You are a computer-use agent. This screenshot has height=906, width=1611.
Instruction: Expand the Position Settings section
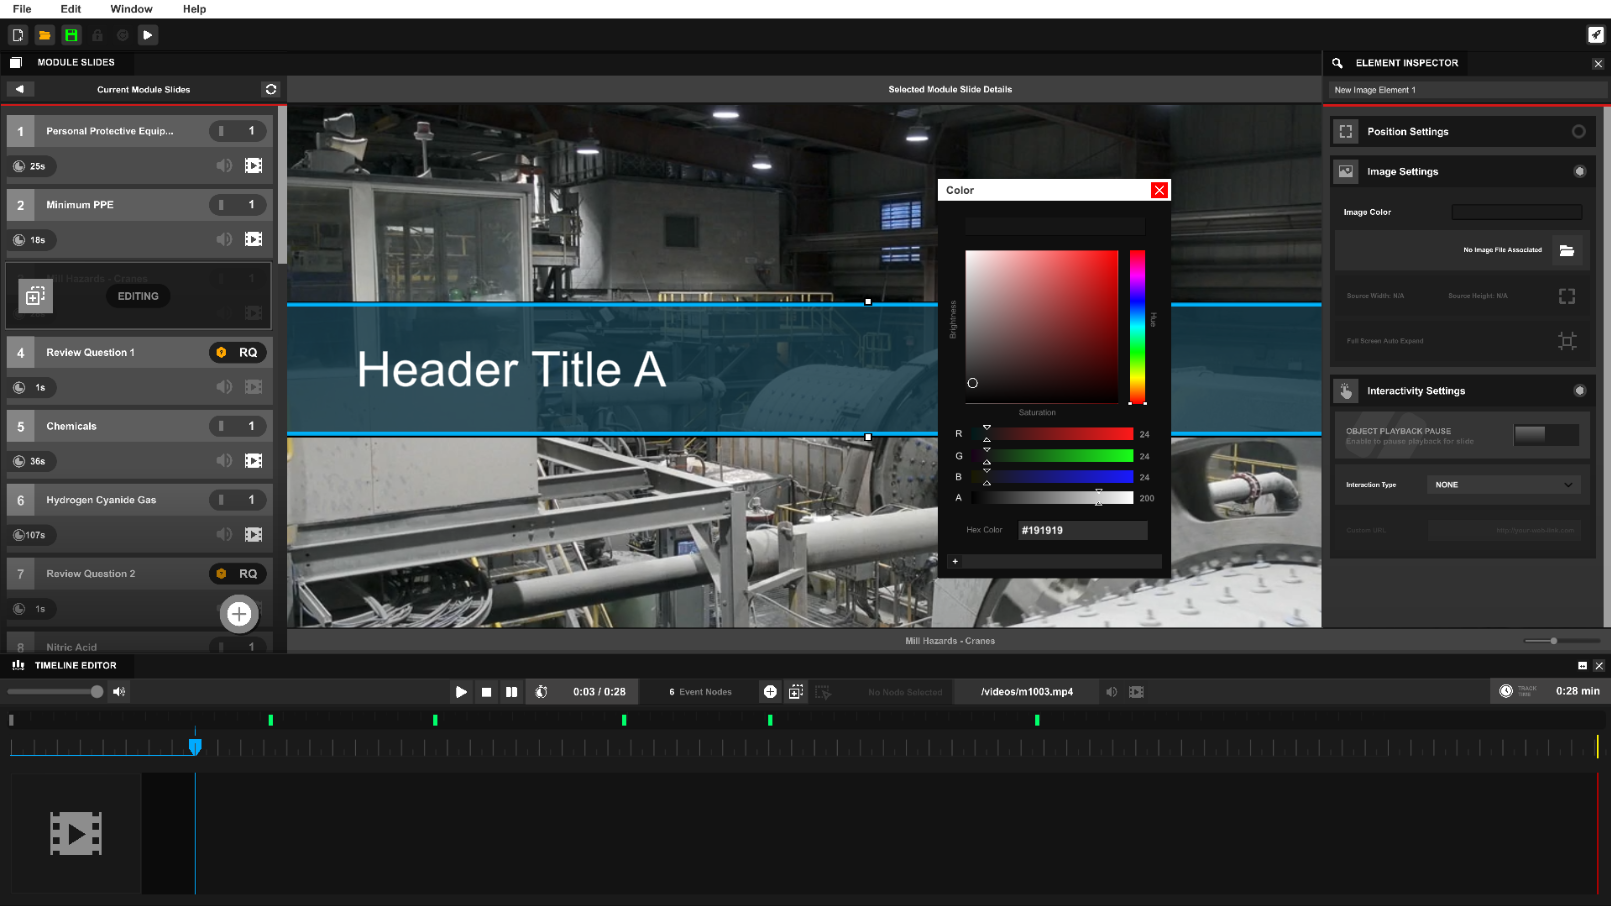click(x=1578, y=132)
